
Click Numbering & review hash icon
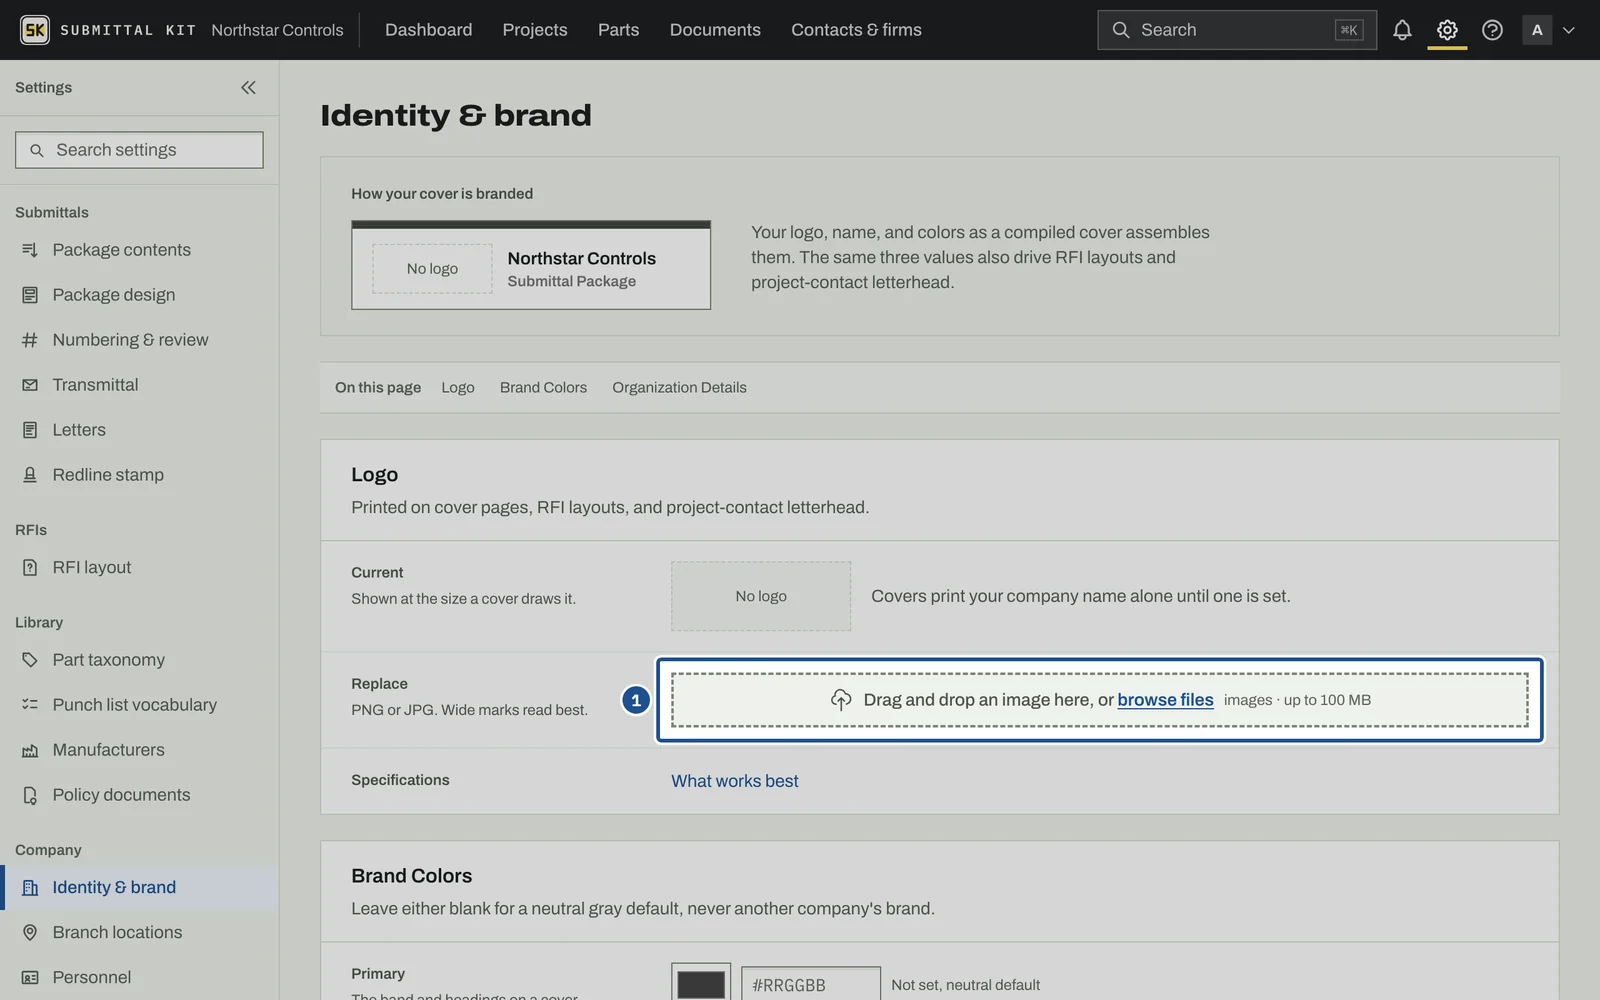[x=30, y=340]
